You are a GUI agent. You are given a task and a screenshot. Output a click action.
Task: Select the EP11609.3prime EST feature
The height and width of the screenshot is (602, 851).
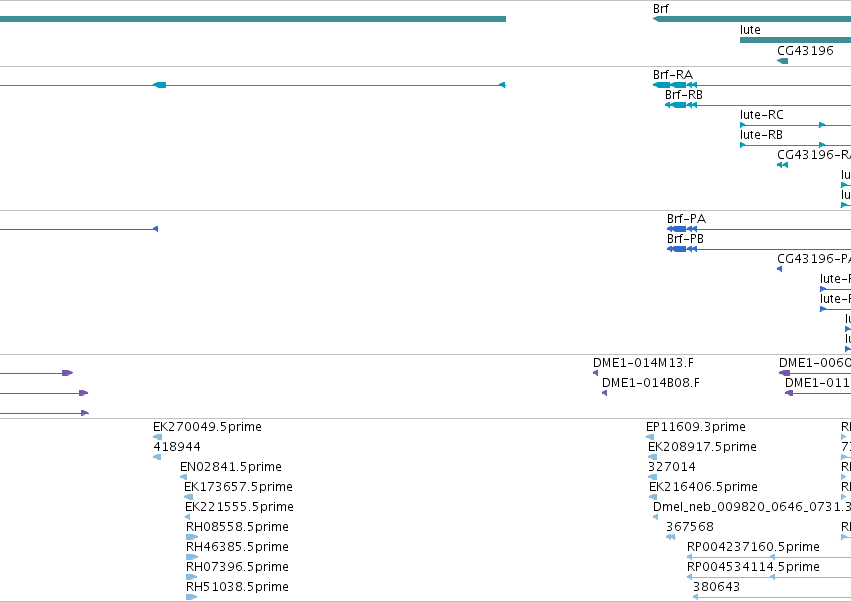[x=650, y=437]
